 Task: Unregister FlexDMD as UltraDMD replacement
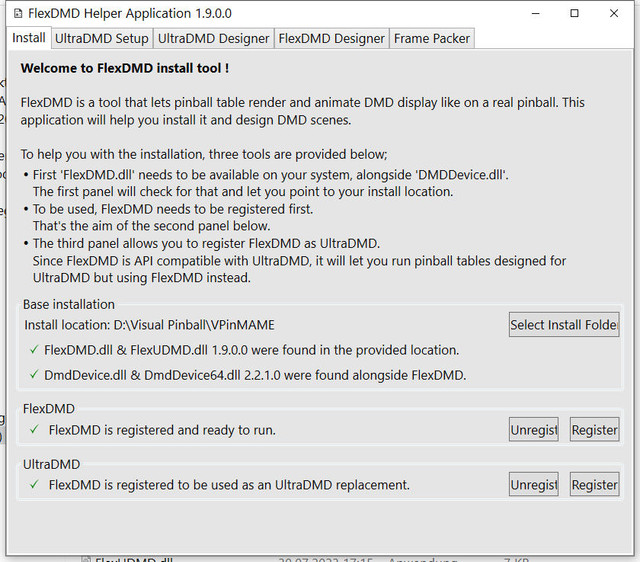533,484
